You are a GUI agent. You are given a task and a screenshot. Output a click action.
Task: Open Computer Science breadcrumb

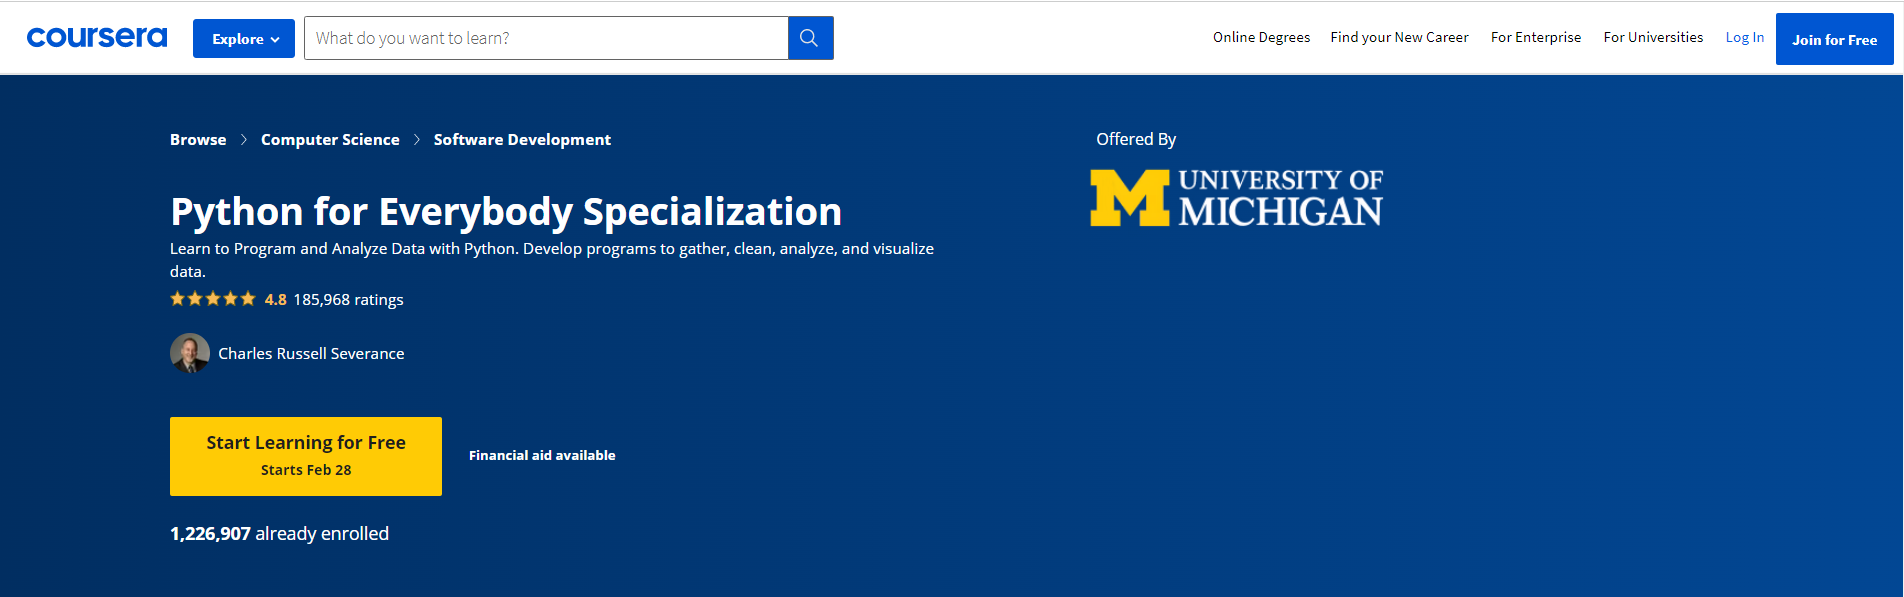click(330, 140)
